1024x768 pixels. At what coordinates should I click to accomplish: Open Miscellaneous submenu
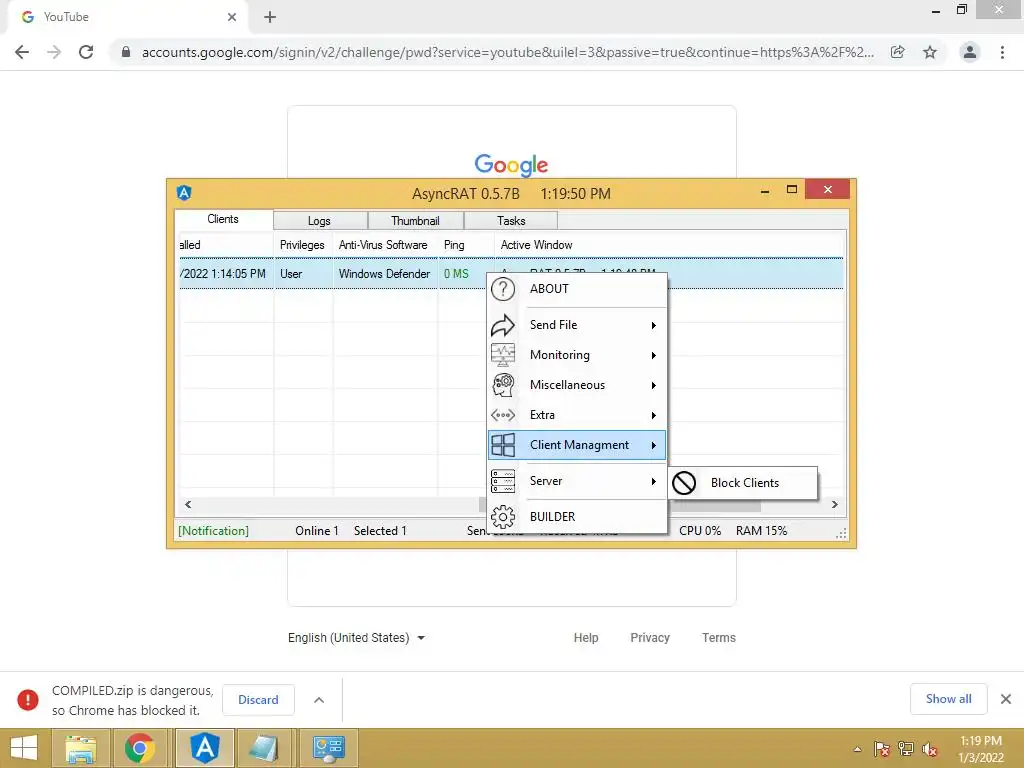(x=577, y=385)
